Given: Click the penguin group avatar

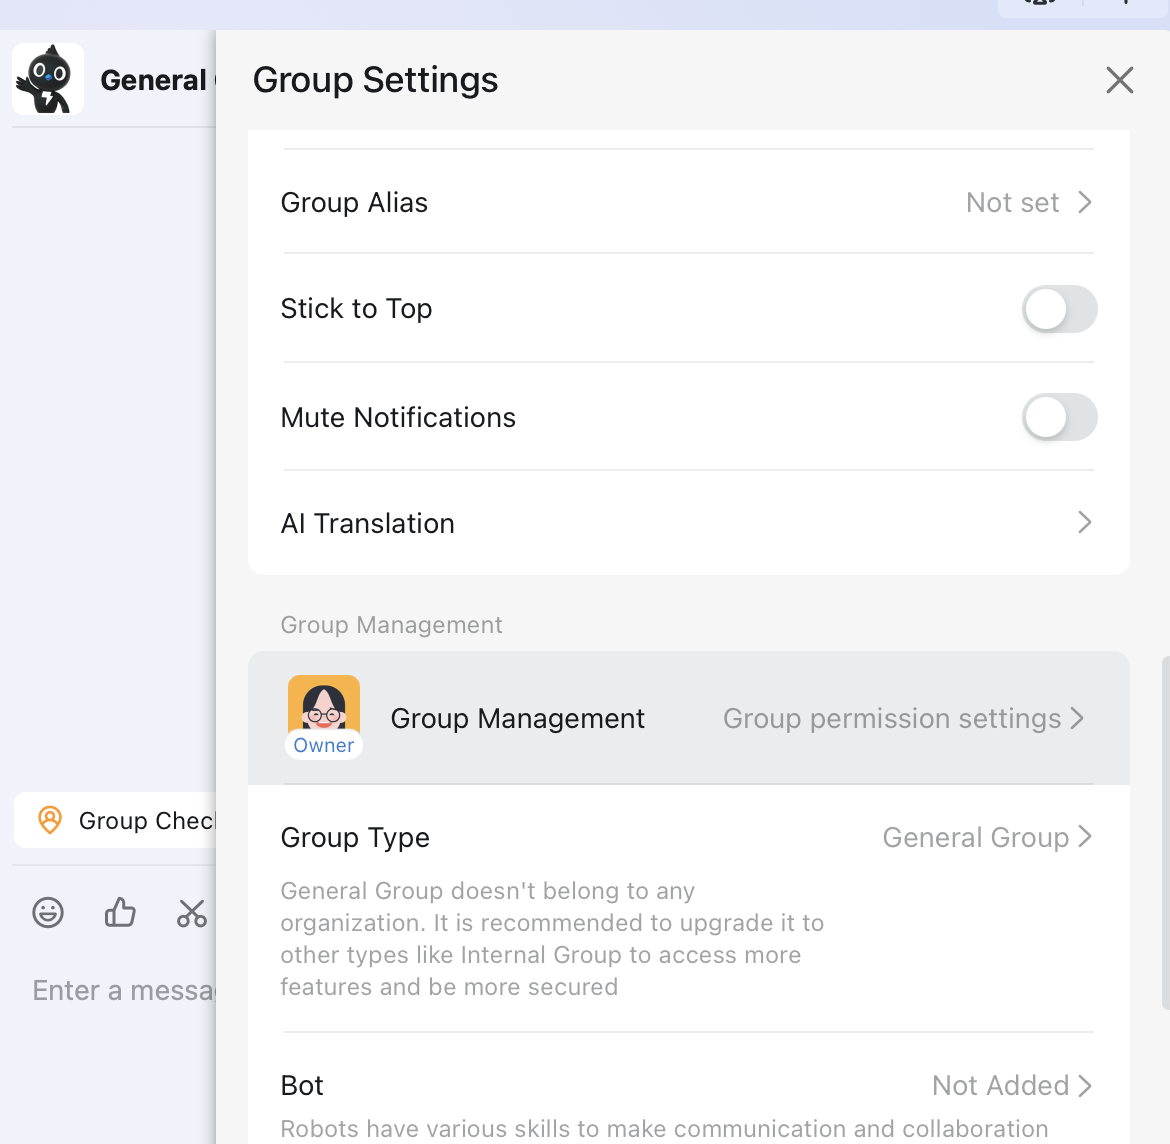Looking at the screenshot, I should click(47, 78).
